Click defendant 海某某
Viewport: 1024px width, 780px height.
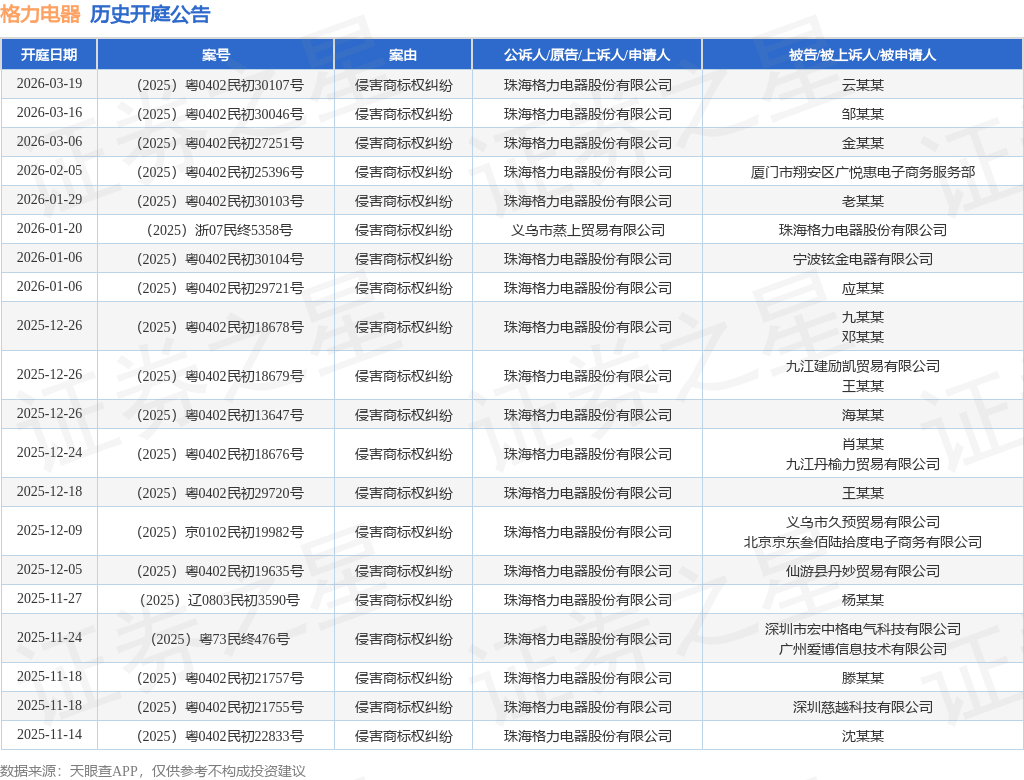(x=863, y=415)
